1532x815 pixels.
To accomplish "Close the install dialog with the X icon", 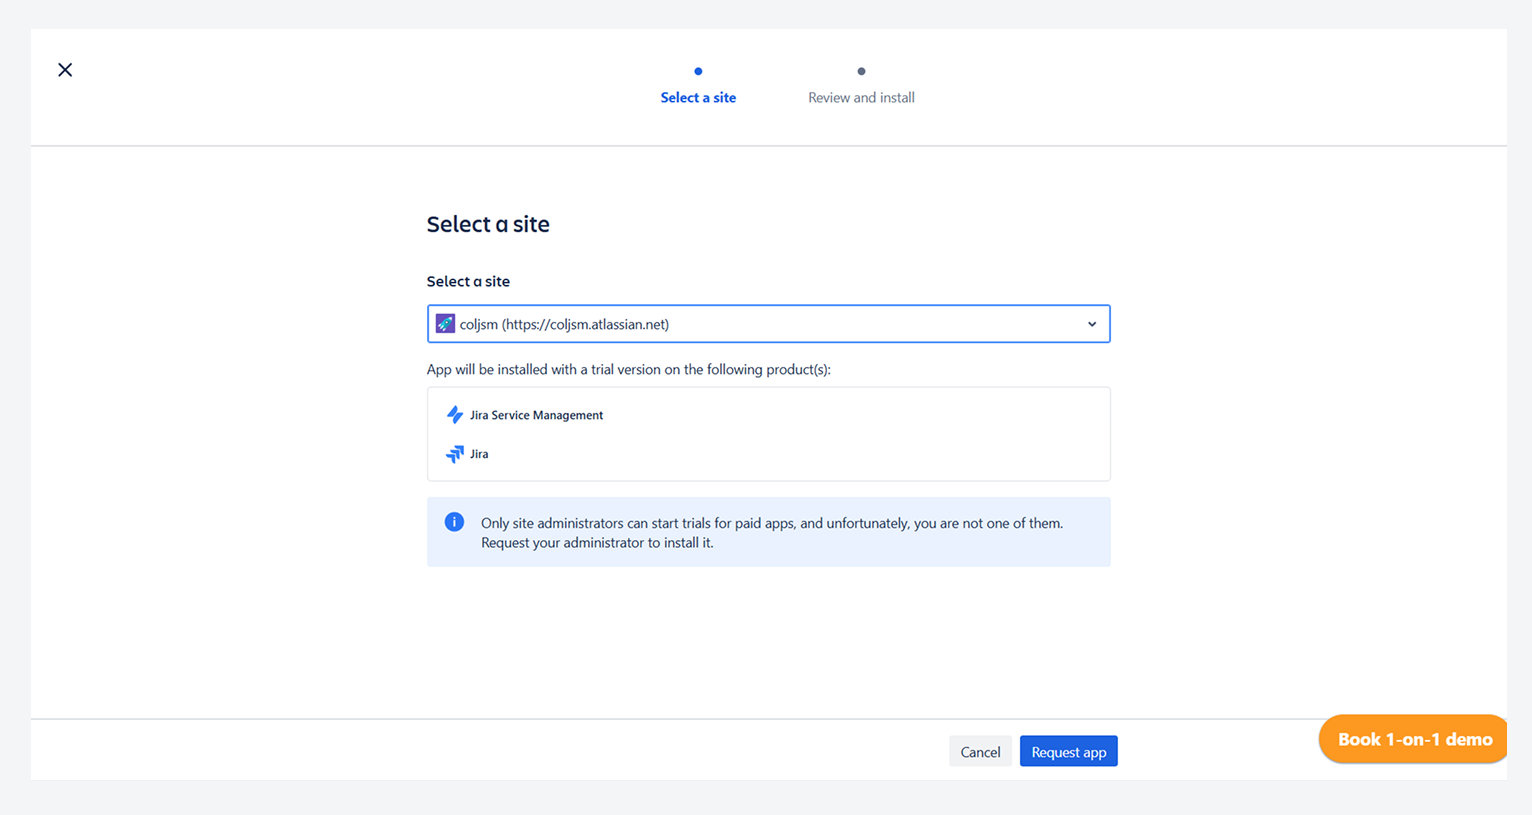I will pos(65,70).
